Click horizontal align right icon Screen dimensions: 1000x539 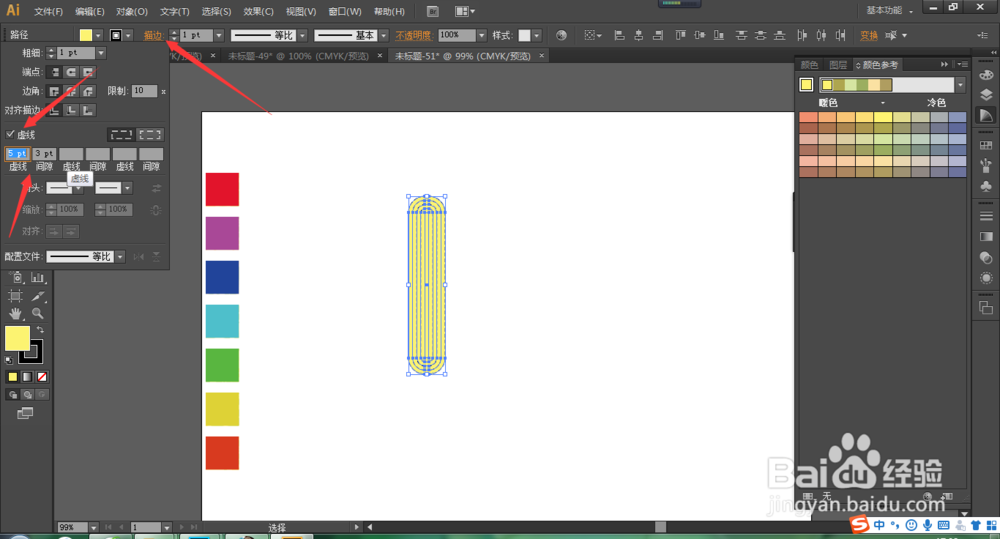tap(658, 36)
